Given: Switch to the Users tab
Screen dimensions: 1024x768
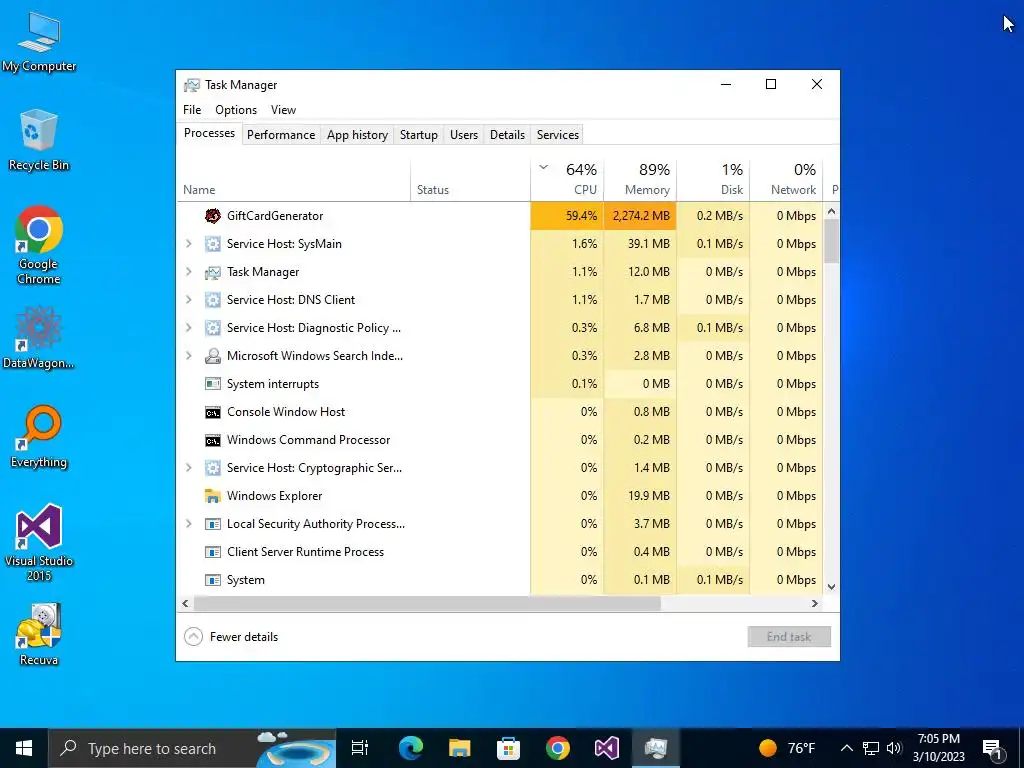Looking at the screenshot, I should tap(464, 135).
